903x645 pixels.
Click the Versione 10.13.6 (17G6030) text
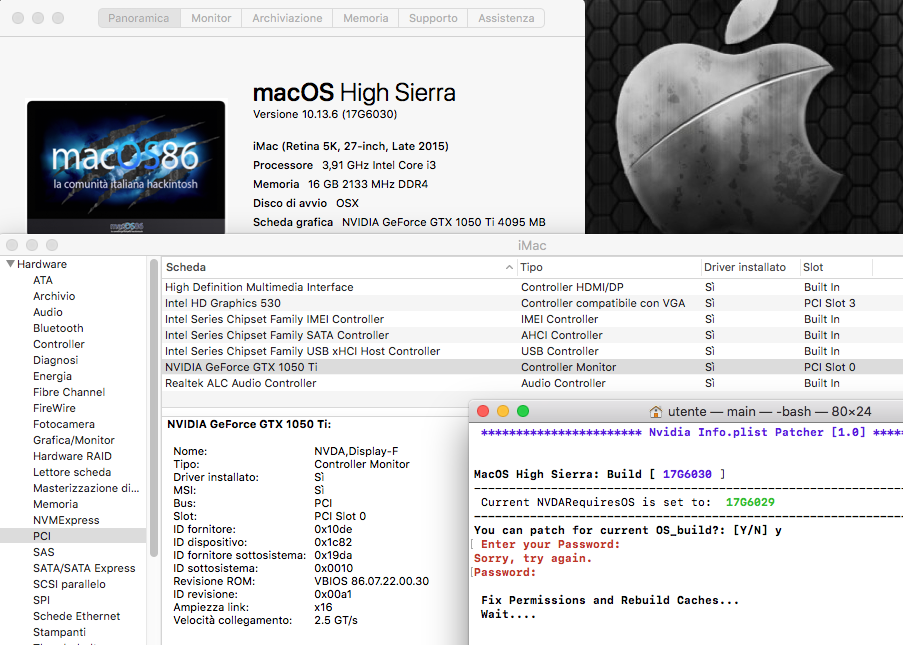click(325, 114)
